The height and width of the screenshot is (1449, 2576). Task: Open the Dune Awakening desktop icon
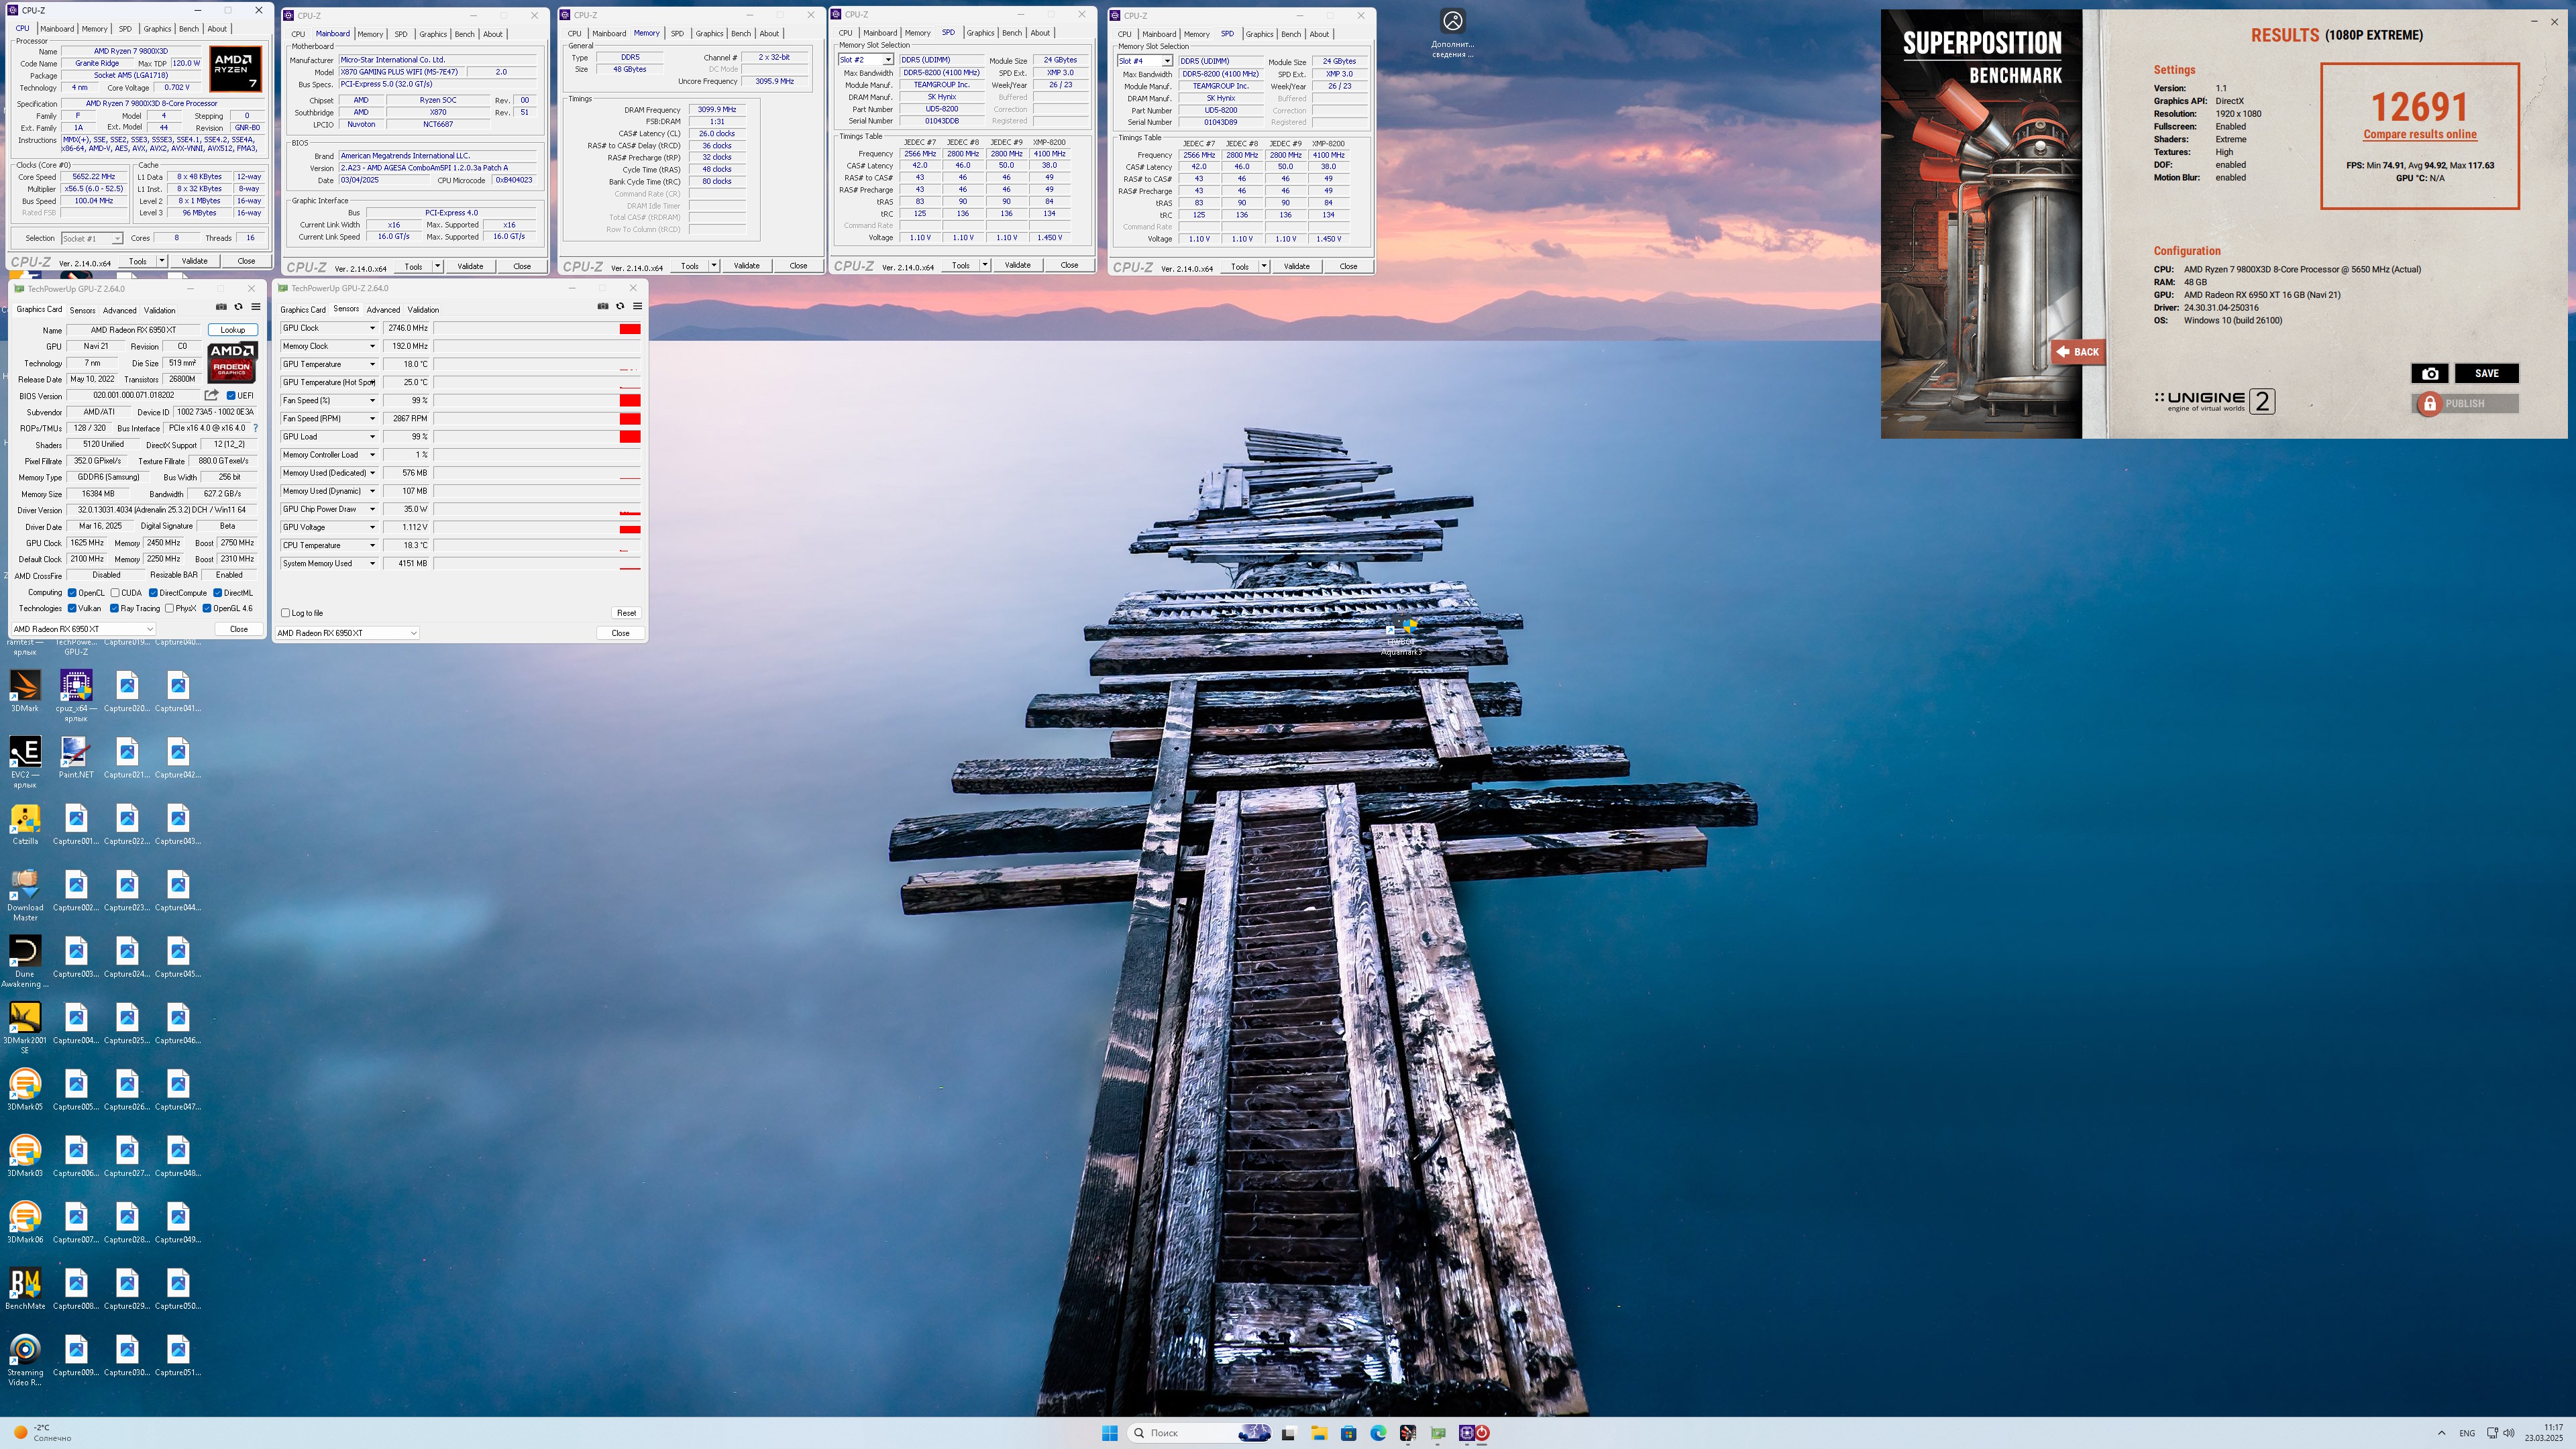tap(25, 961)
